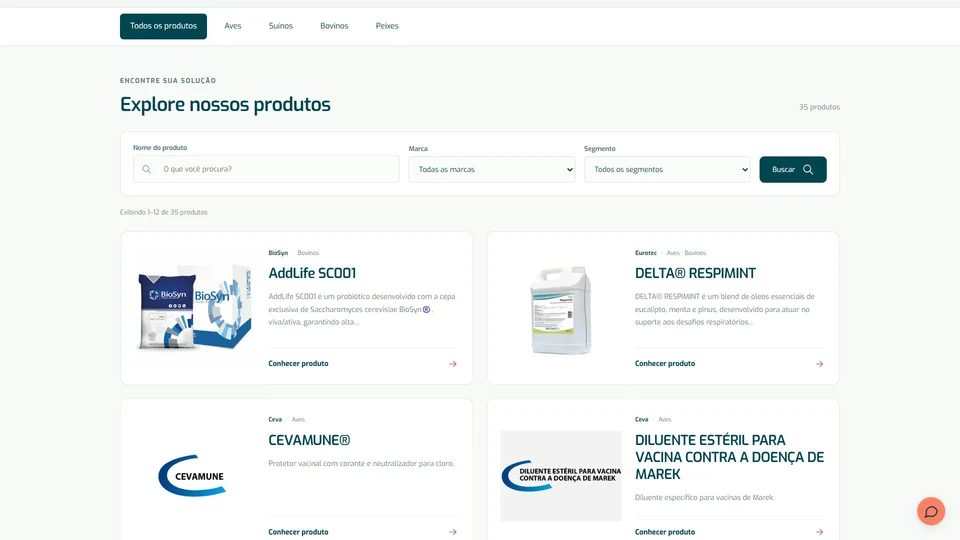
Task: Click Conhecer produto link for AddLife SC001
Action: [298, 364]
